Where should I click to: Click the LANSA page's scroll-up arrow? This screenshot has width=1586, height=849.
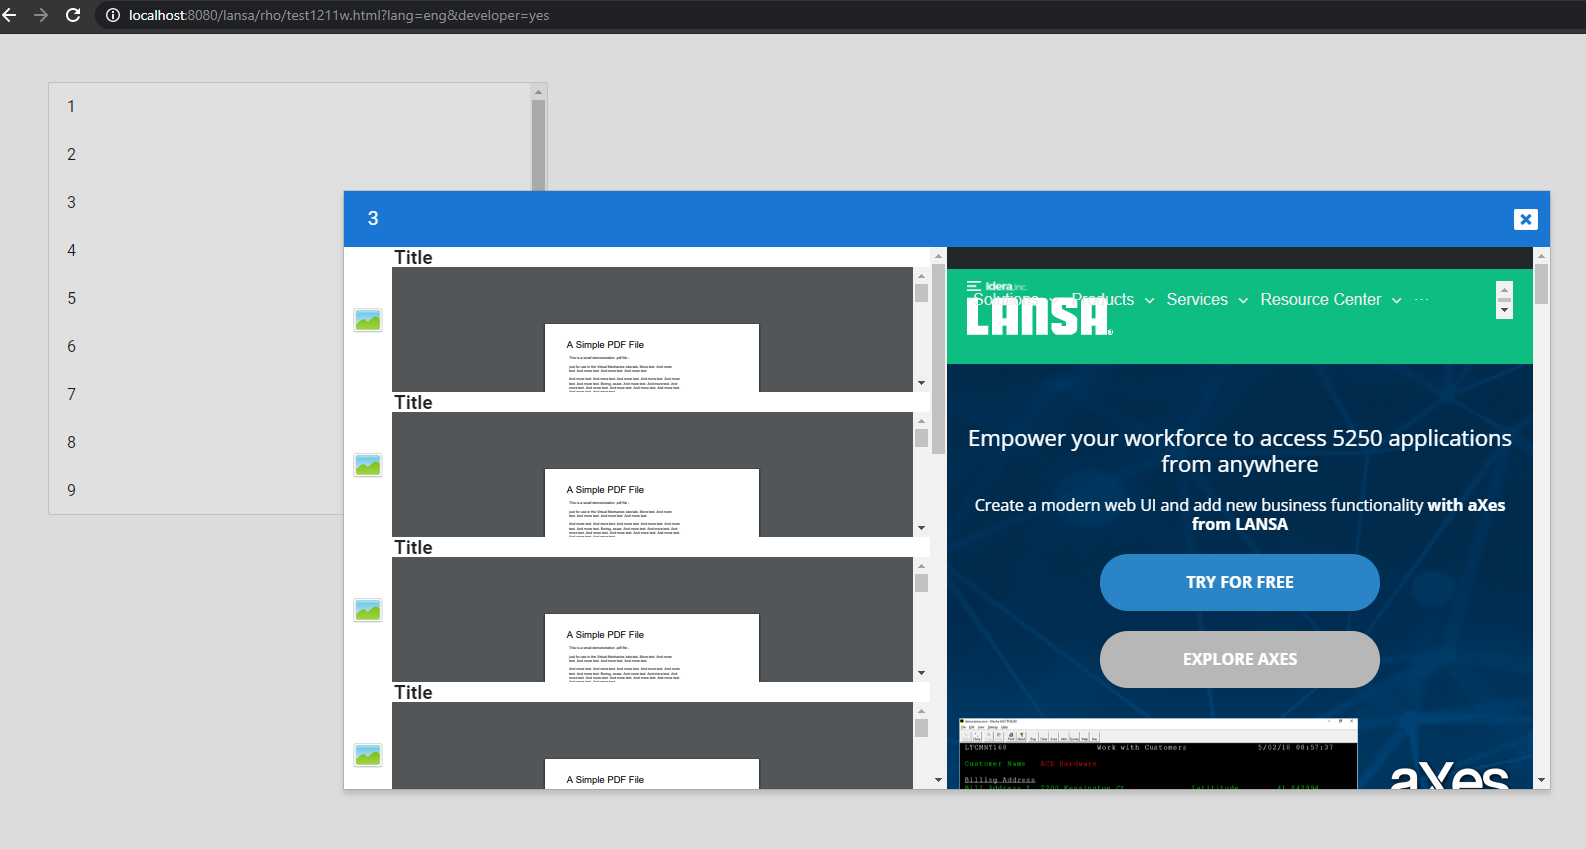pyautogui.click(x=1541, y=256)
